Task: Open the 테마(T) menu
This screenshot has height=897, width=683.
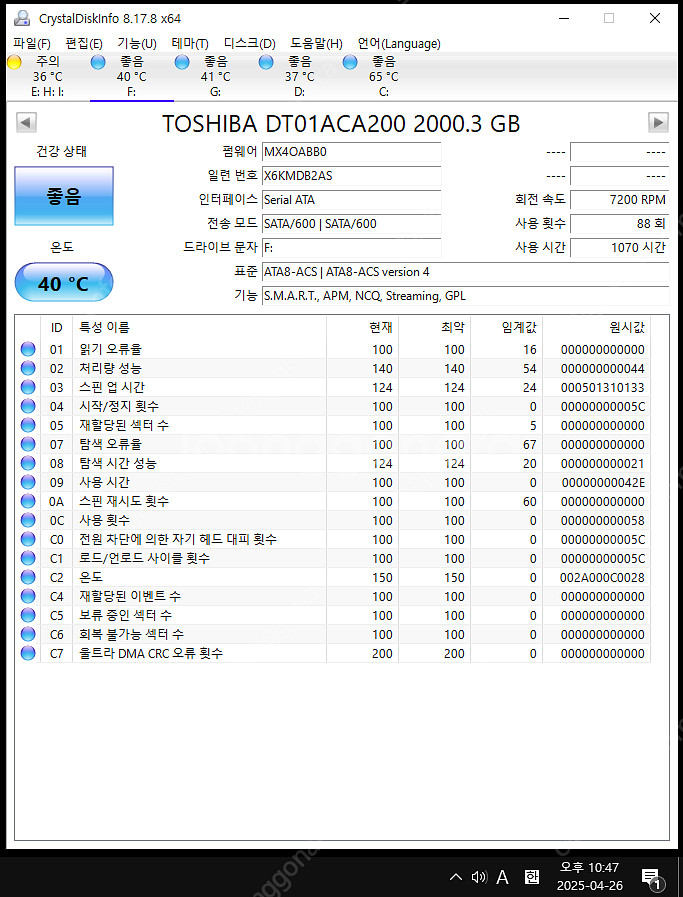Action: (x=189, y=43)
